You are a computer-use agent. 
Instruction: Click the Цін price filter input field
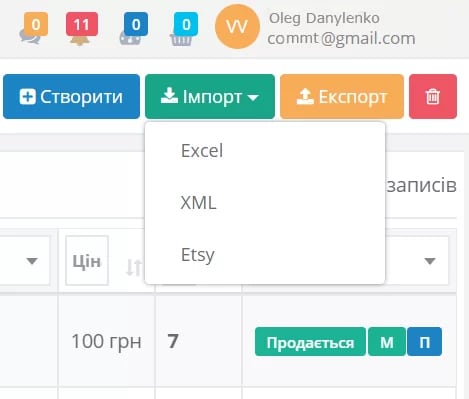[87, 261]
